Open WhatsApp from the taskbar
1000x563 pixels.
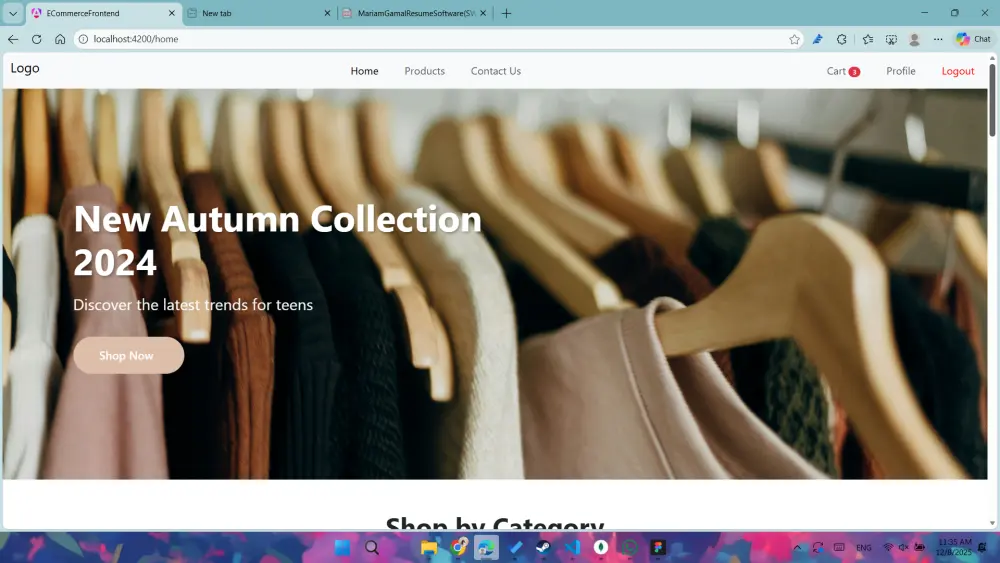(x=629, y=547)
